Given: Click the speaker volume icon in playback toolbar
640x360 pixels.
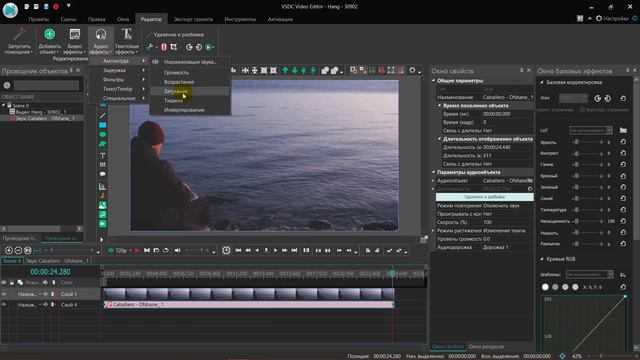Looking at the screenshot, I should click(177, 250).
